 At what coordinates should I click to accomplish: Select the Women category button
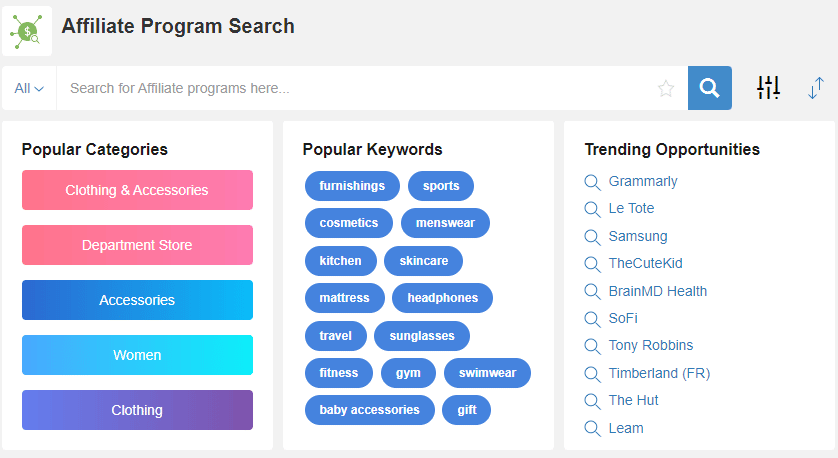point(137,355)
